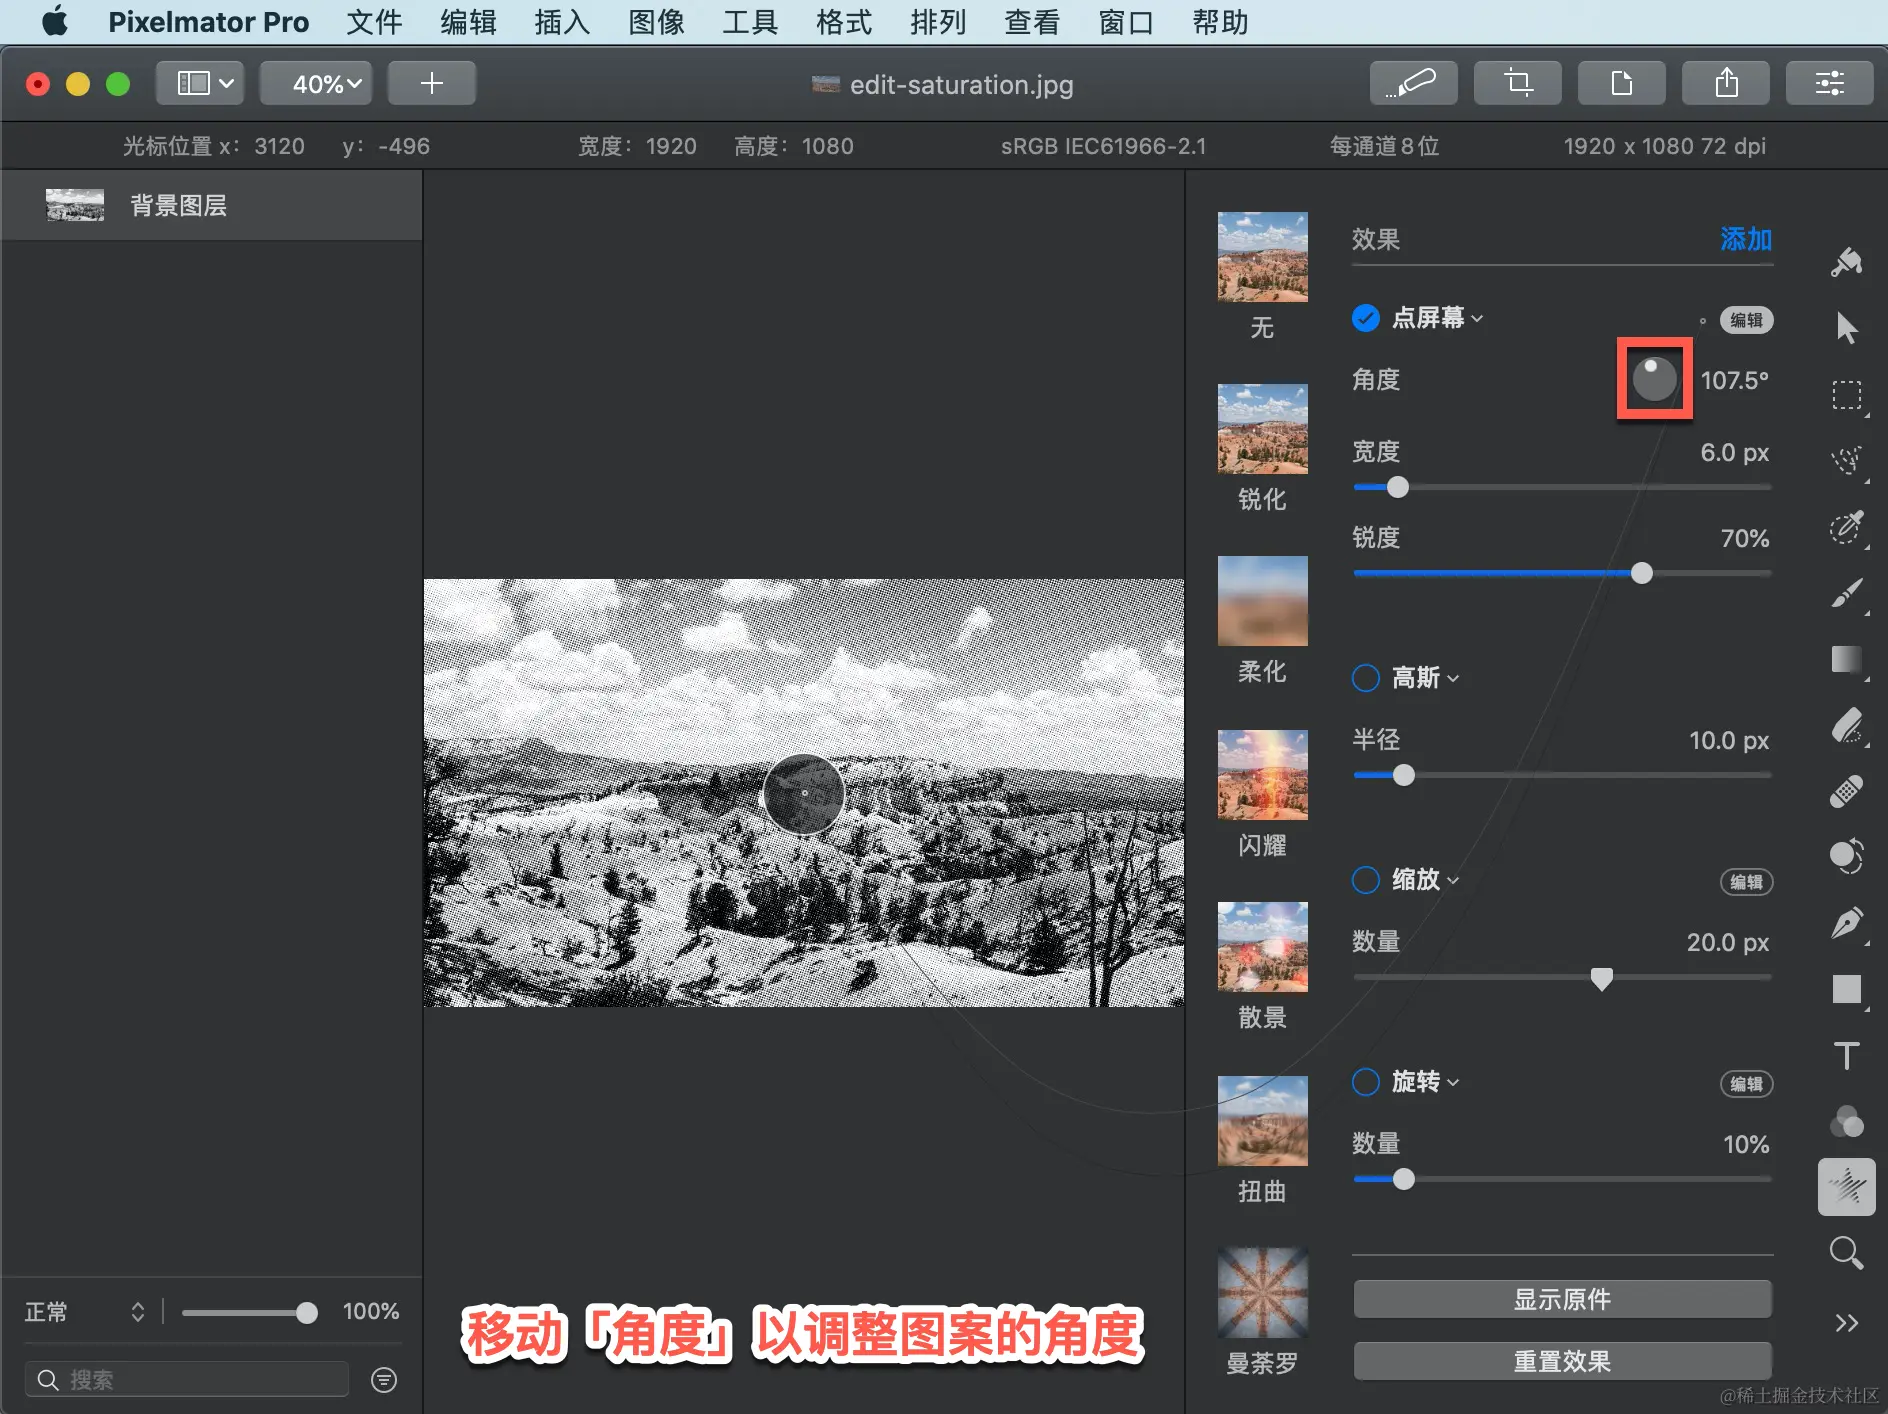Select the Shape square tool

coord(1846,989)
